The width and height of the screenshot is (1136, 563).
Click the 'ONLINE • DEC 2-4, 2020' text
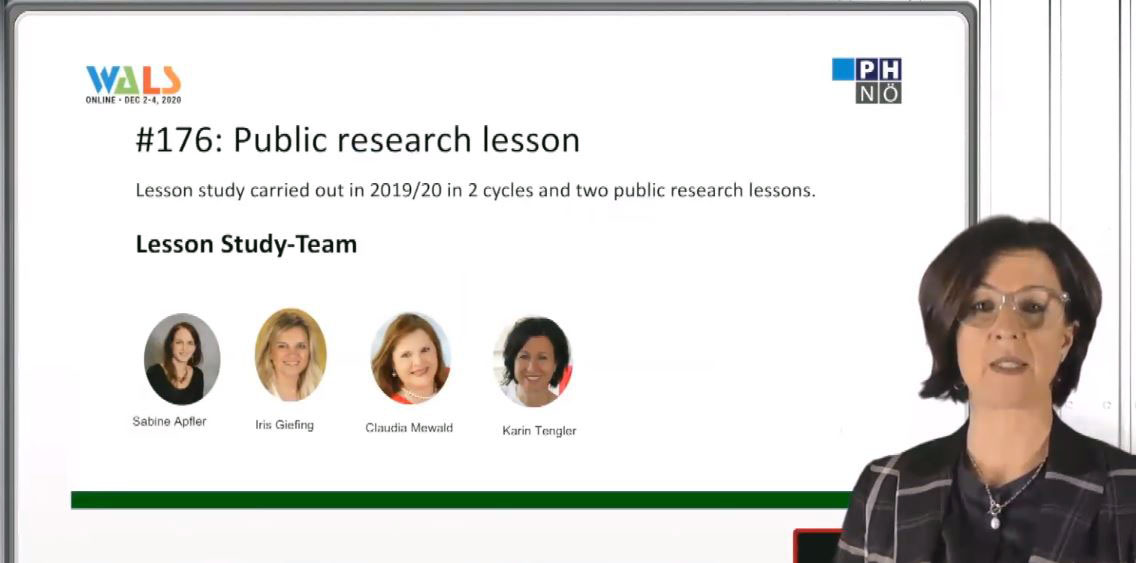[x=133, y=100]
